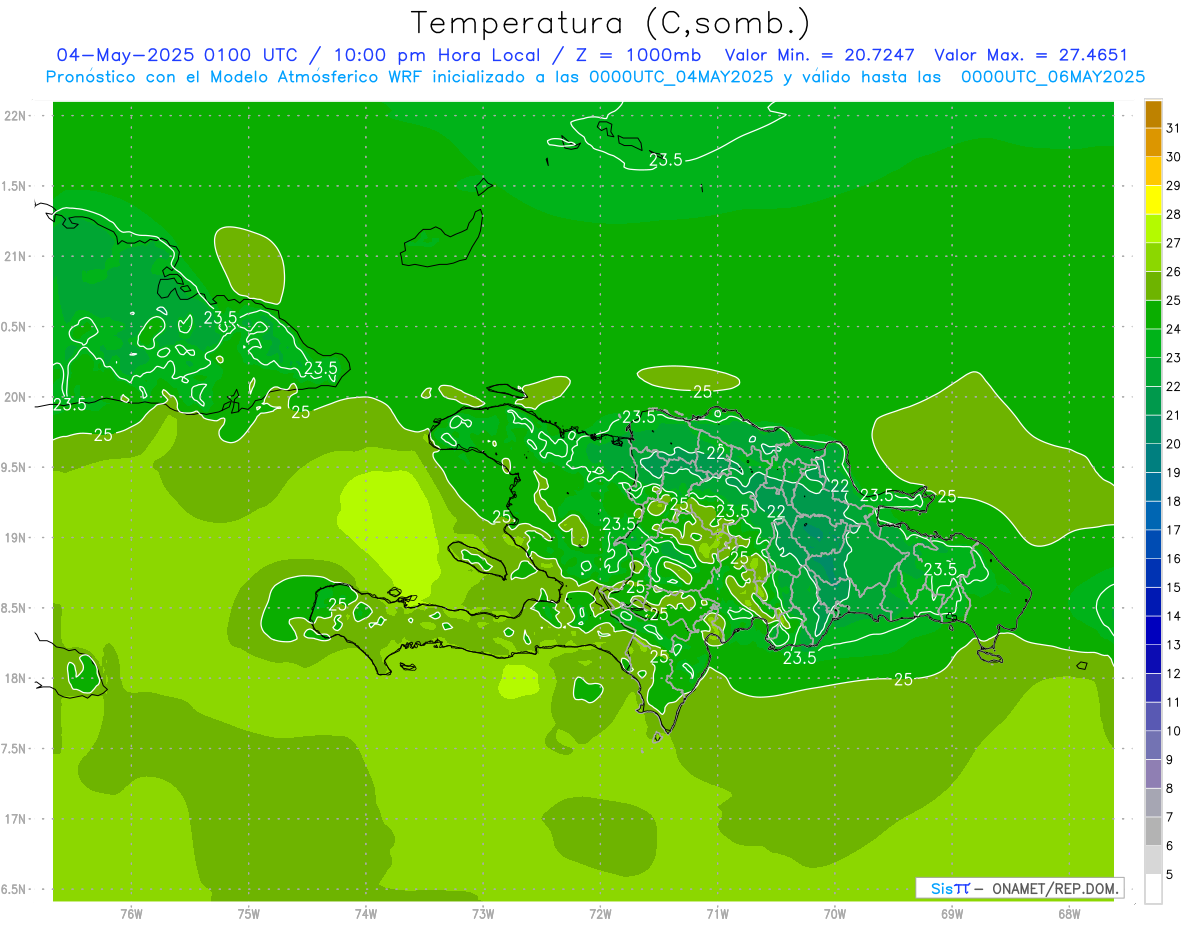Screen dimensions: 1200x927
Task: Click the legend value 20
Action: (x=1174, y=444)
